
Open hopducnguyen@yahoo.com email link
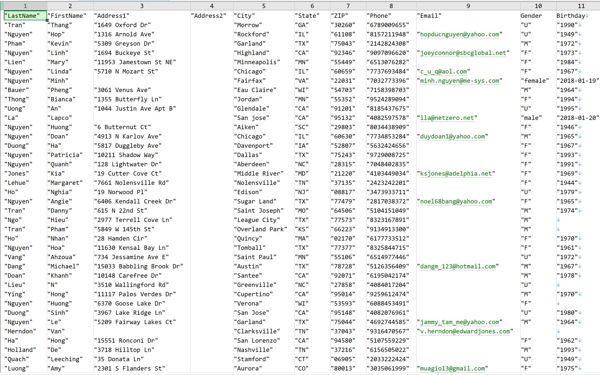tap(459, 34)
